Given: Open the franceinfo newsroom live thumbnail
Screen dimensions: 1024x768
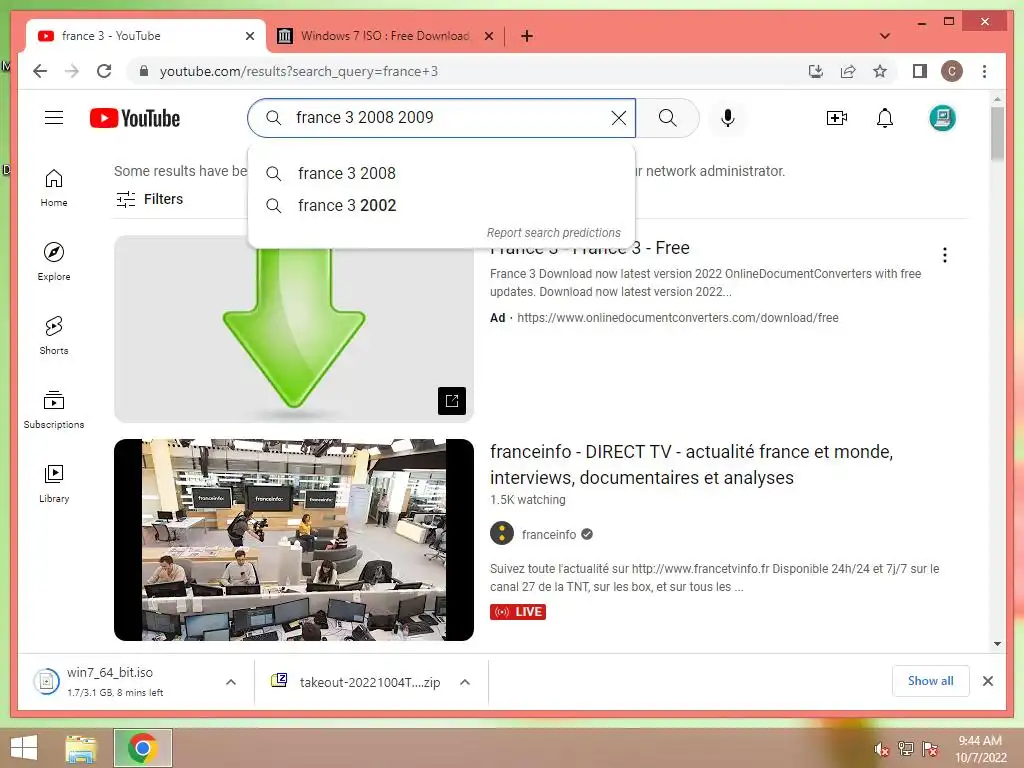Looking at the screenshot, I should pyautogui.click(x=294, y=540).
